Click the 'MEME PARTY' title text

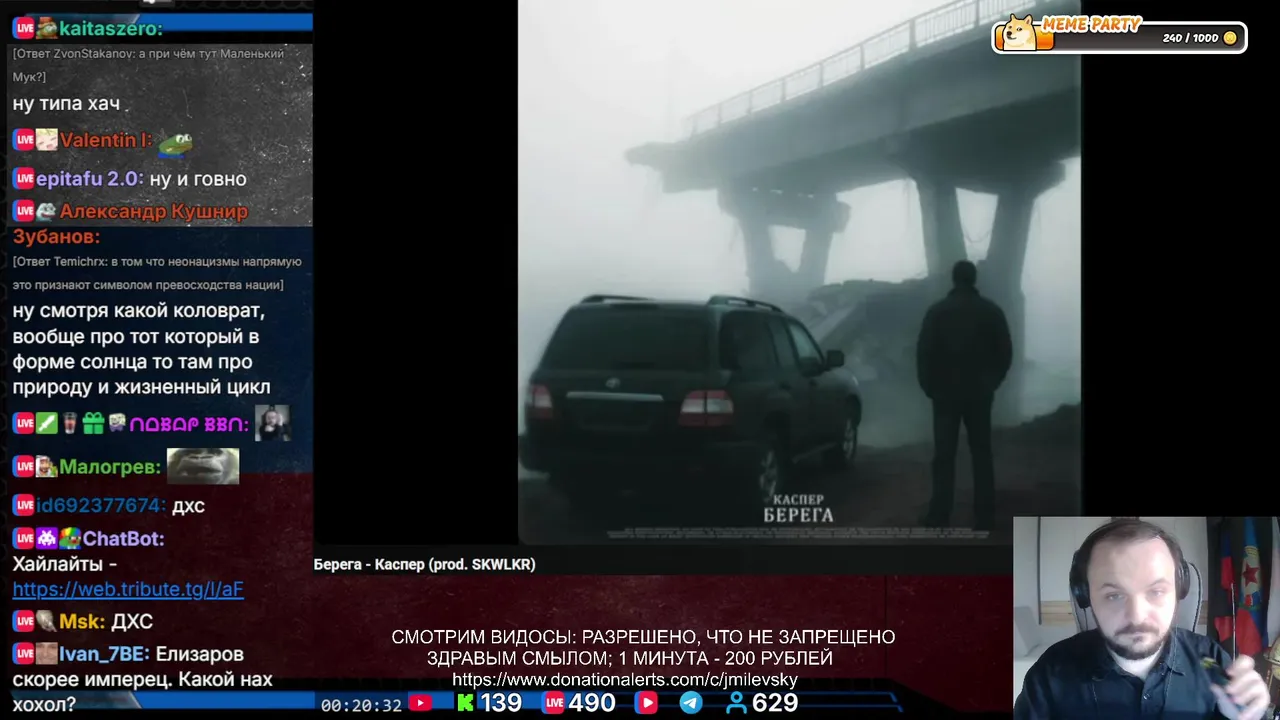[x=1092, y=24]
